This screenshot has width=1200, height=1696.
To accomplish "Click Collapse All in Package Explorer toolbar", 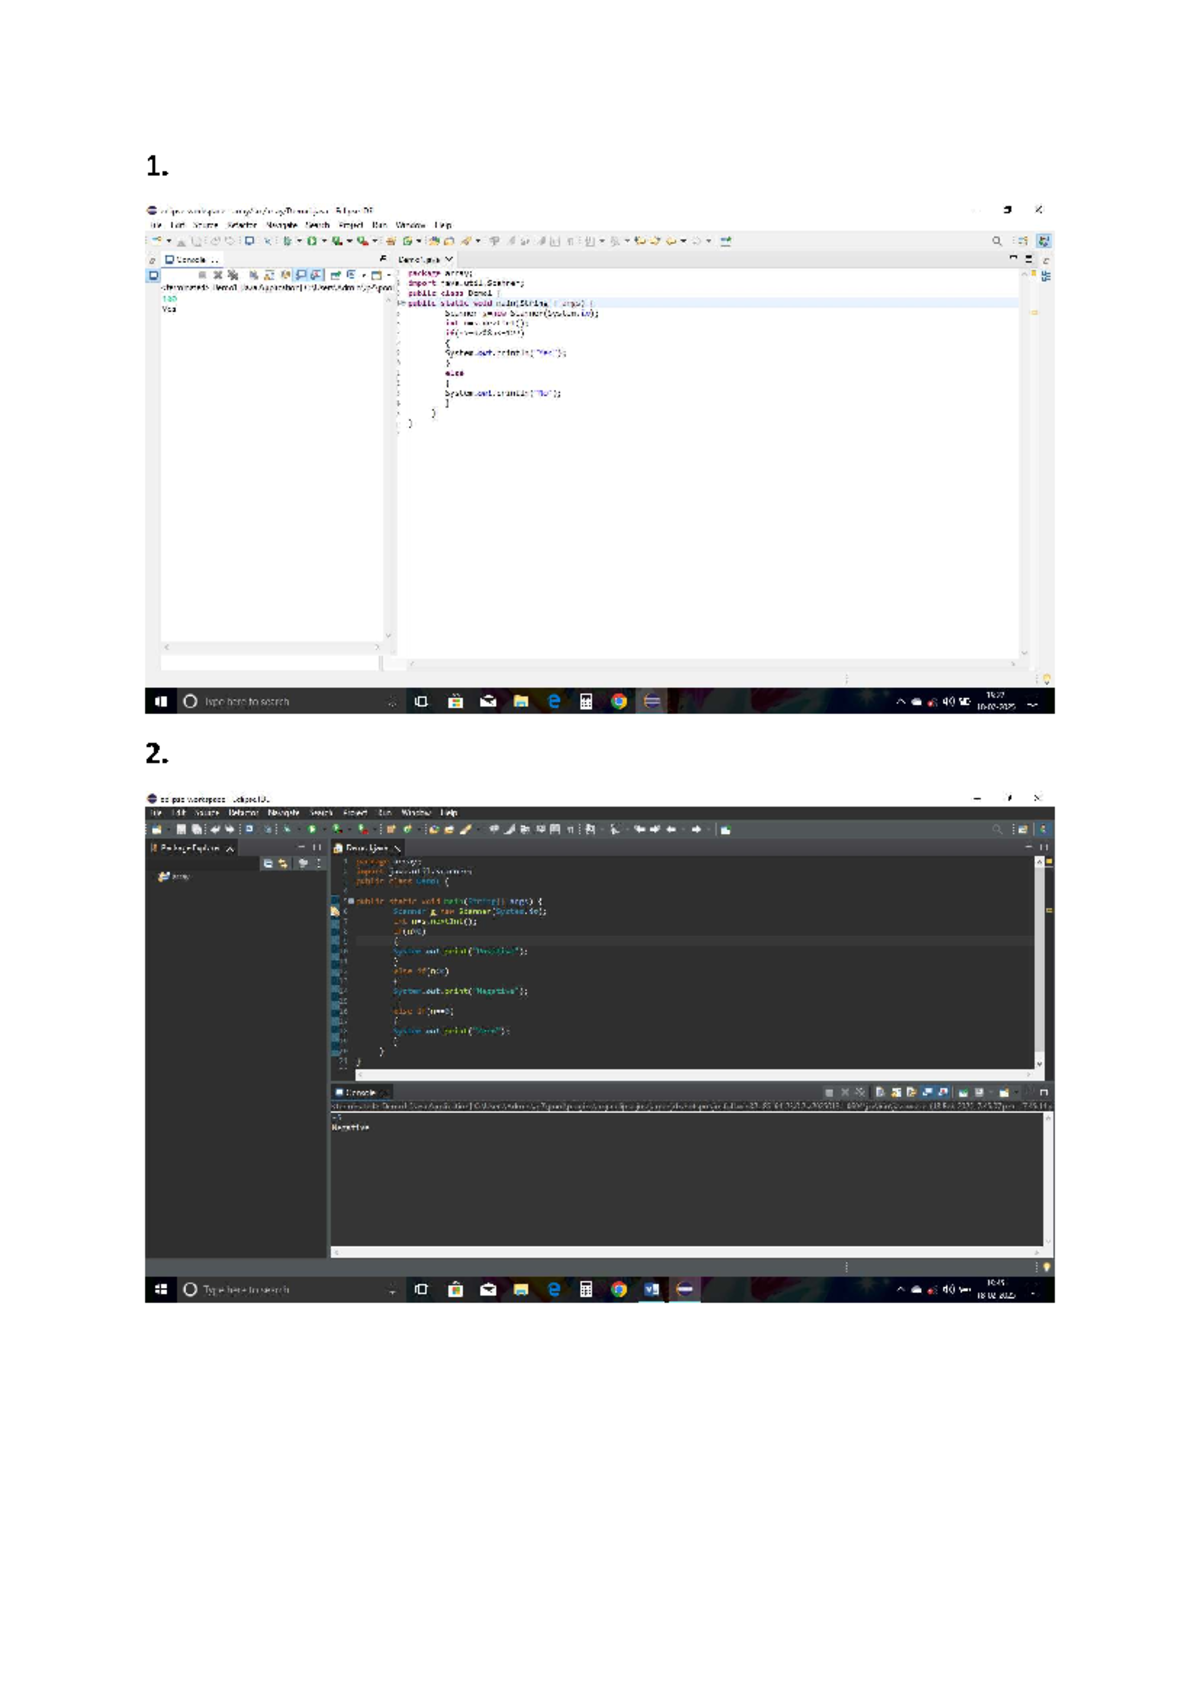I will tap(267, 863).
